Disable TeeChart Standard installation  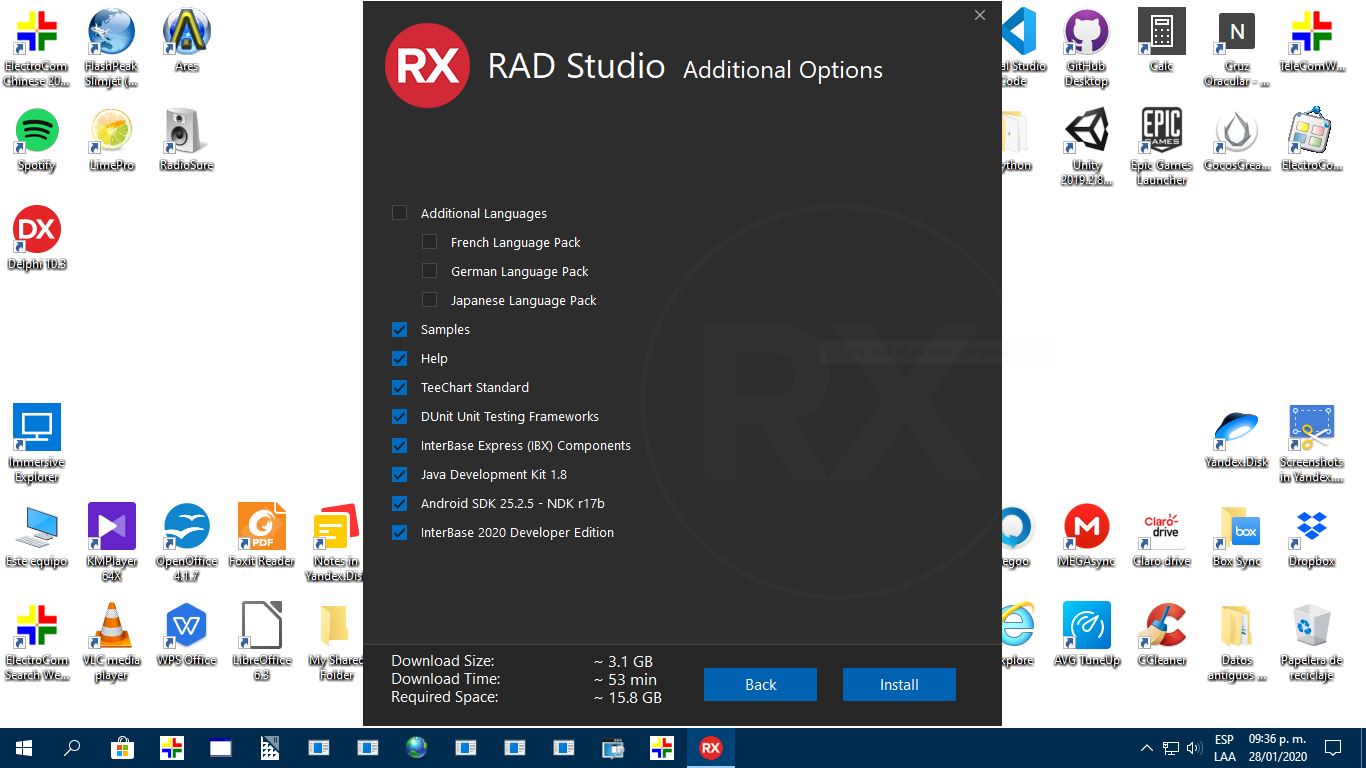(400, 387)
